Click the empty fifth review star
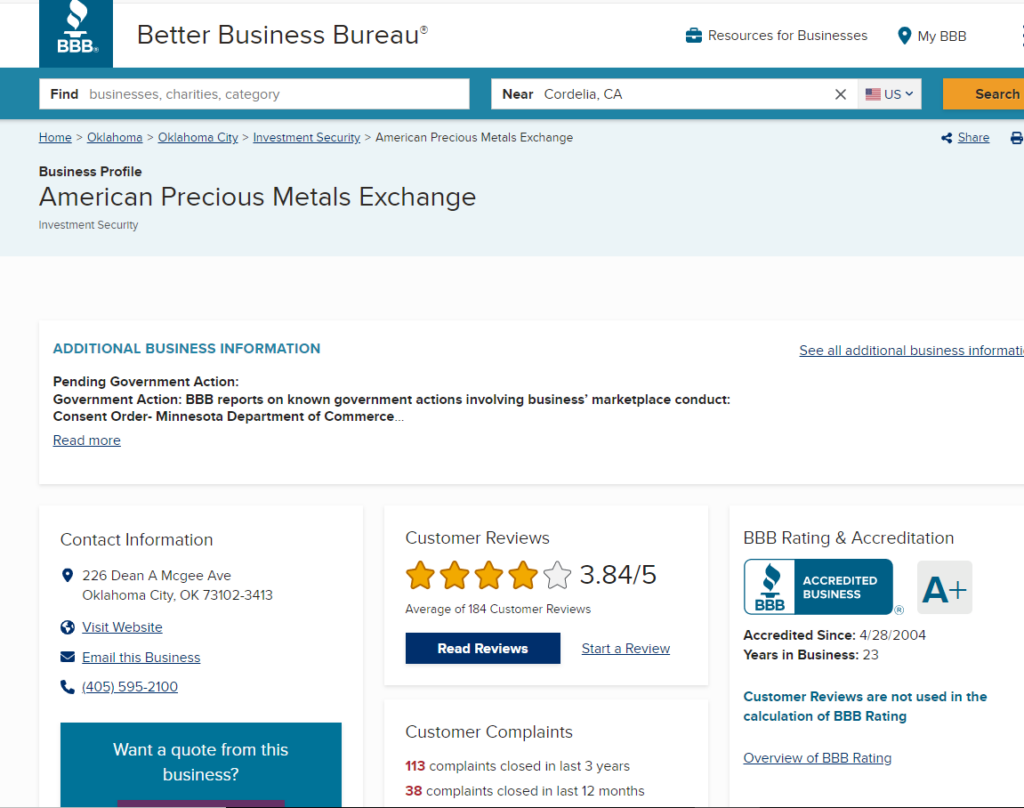This screenshot has height=808, width=1024. [557, 575]
